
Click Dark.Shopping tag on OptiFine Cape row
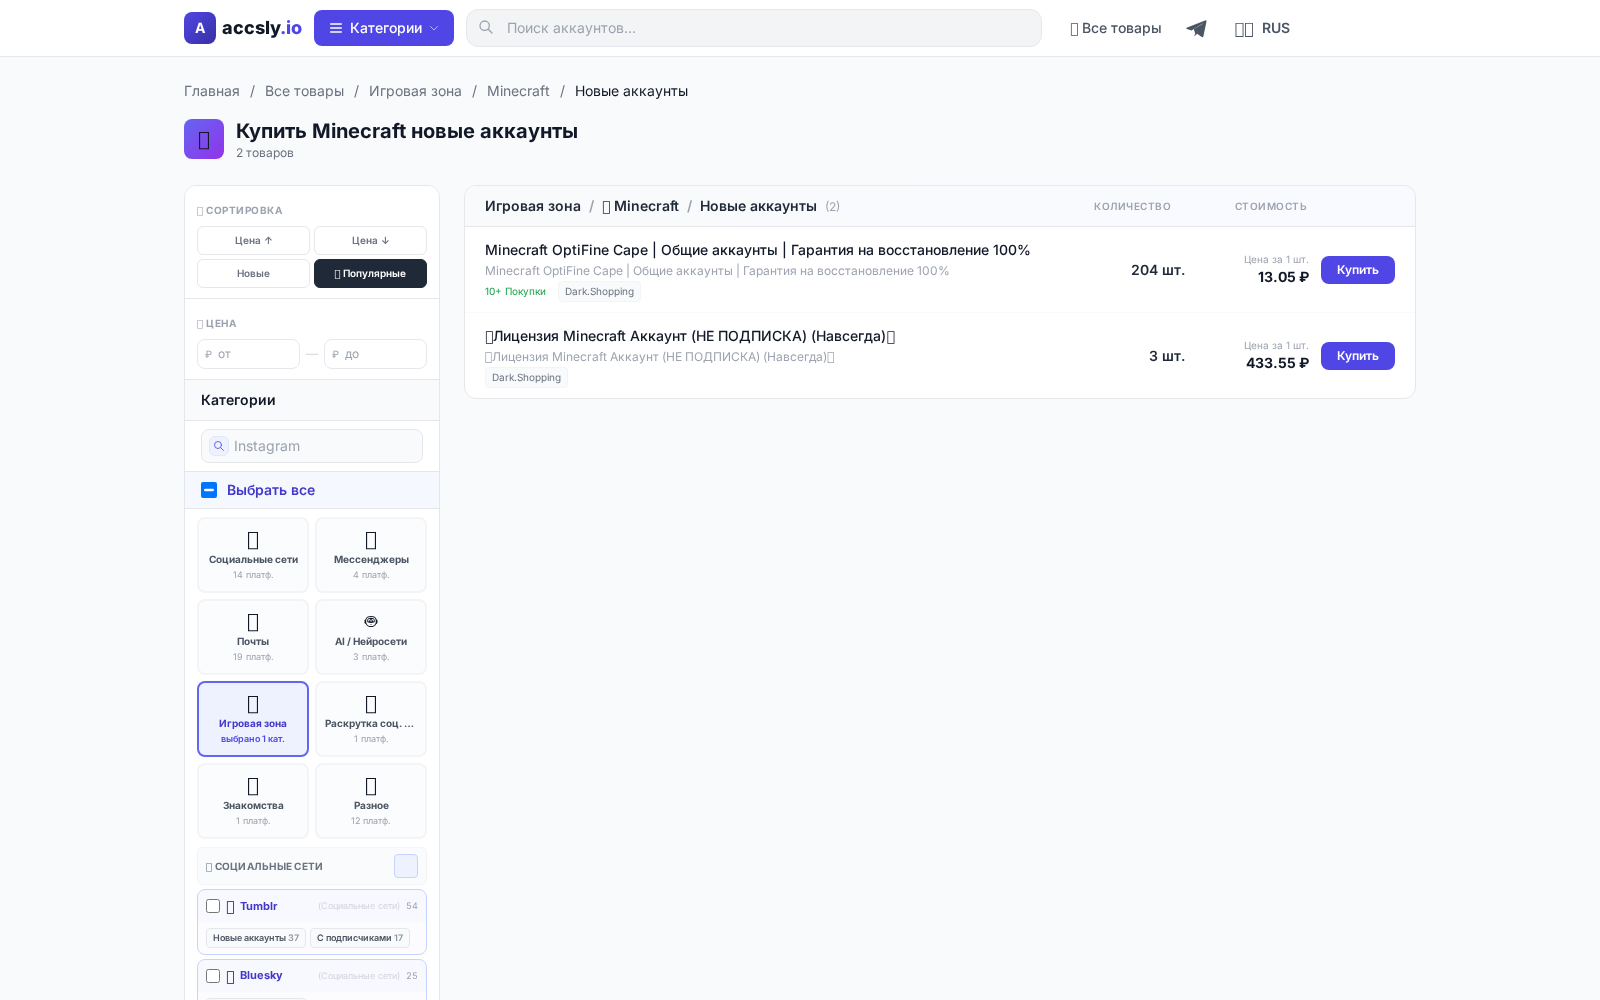click(599, 292)
